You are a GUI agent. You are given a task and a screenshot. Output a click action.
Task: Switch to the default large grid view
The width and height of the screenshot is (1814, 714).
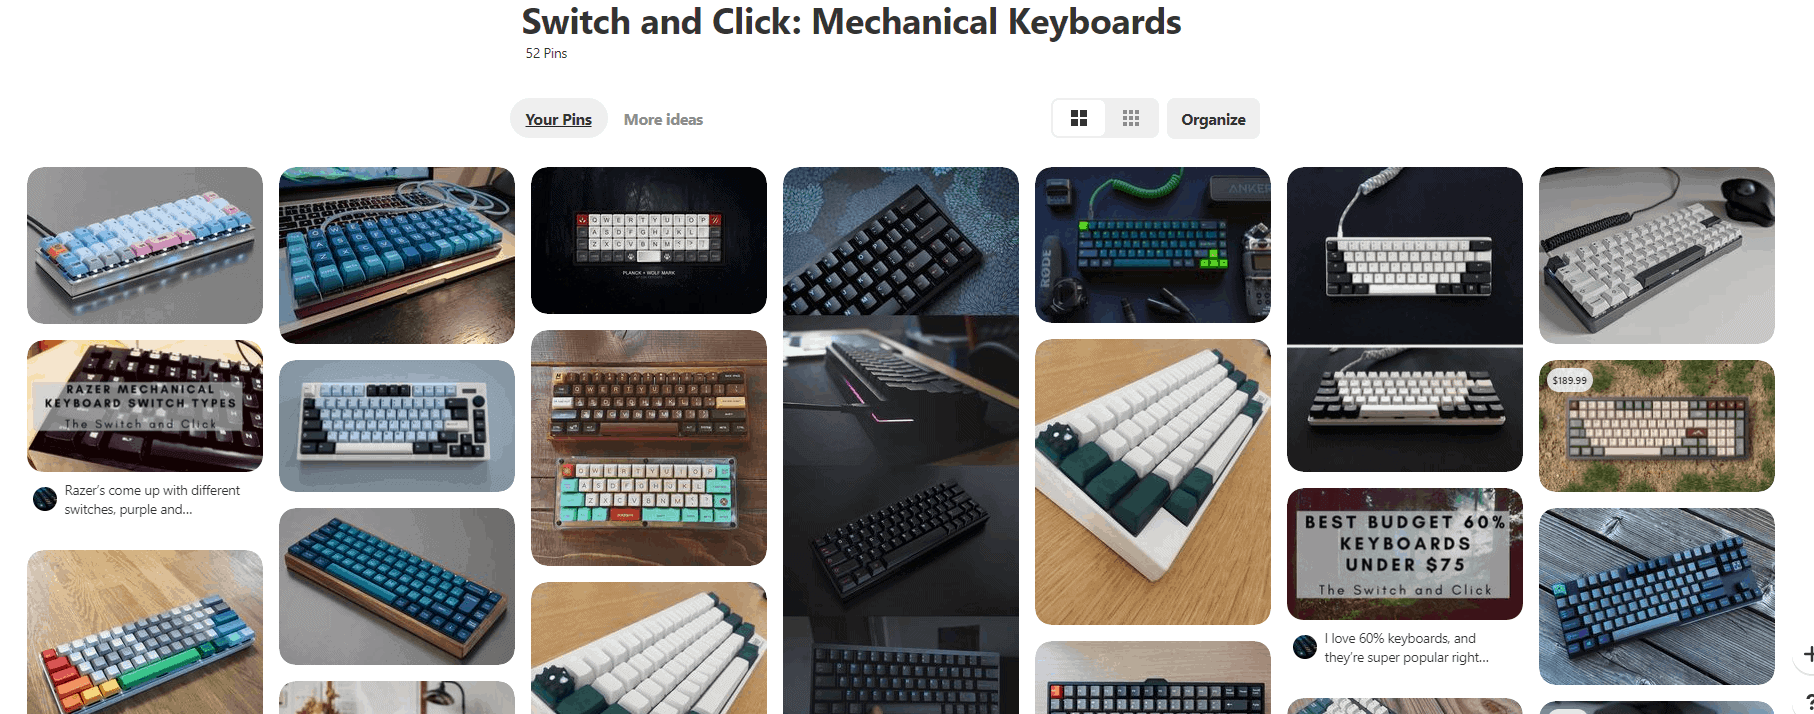[x=1078, y=118]
